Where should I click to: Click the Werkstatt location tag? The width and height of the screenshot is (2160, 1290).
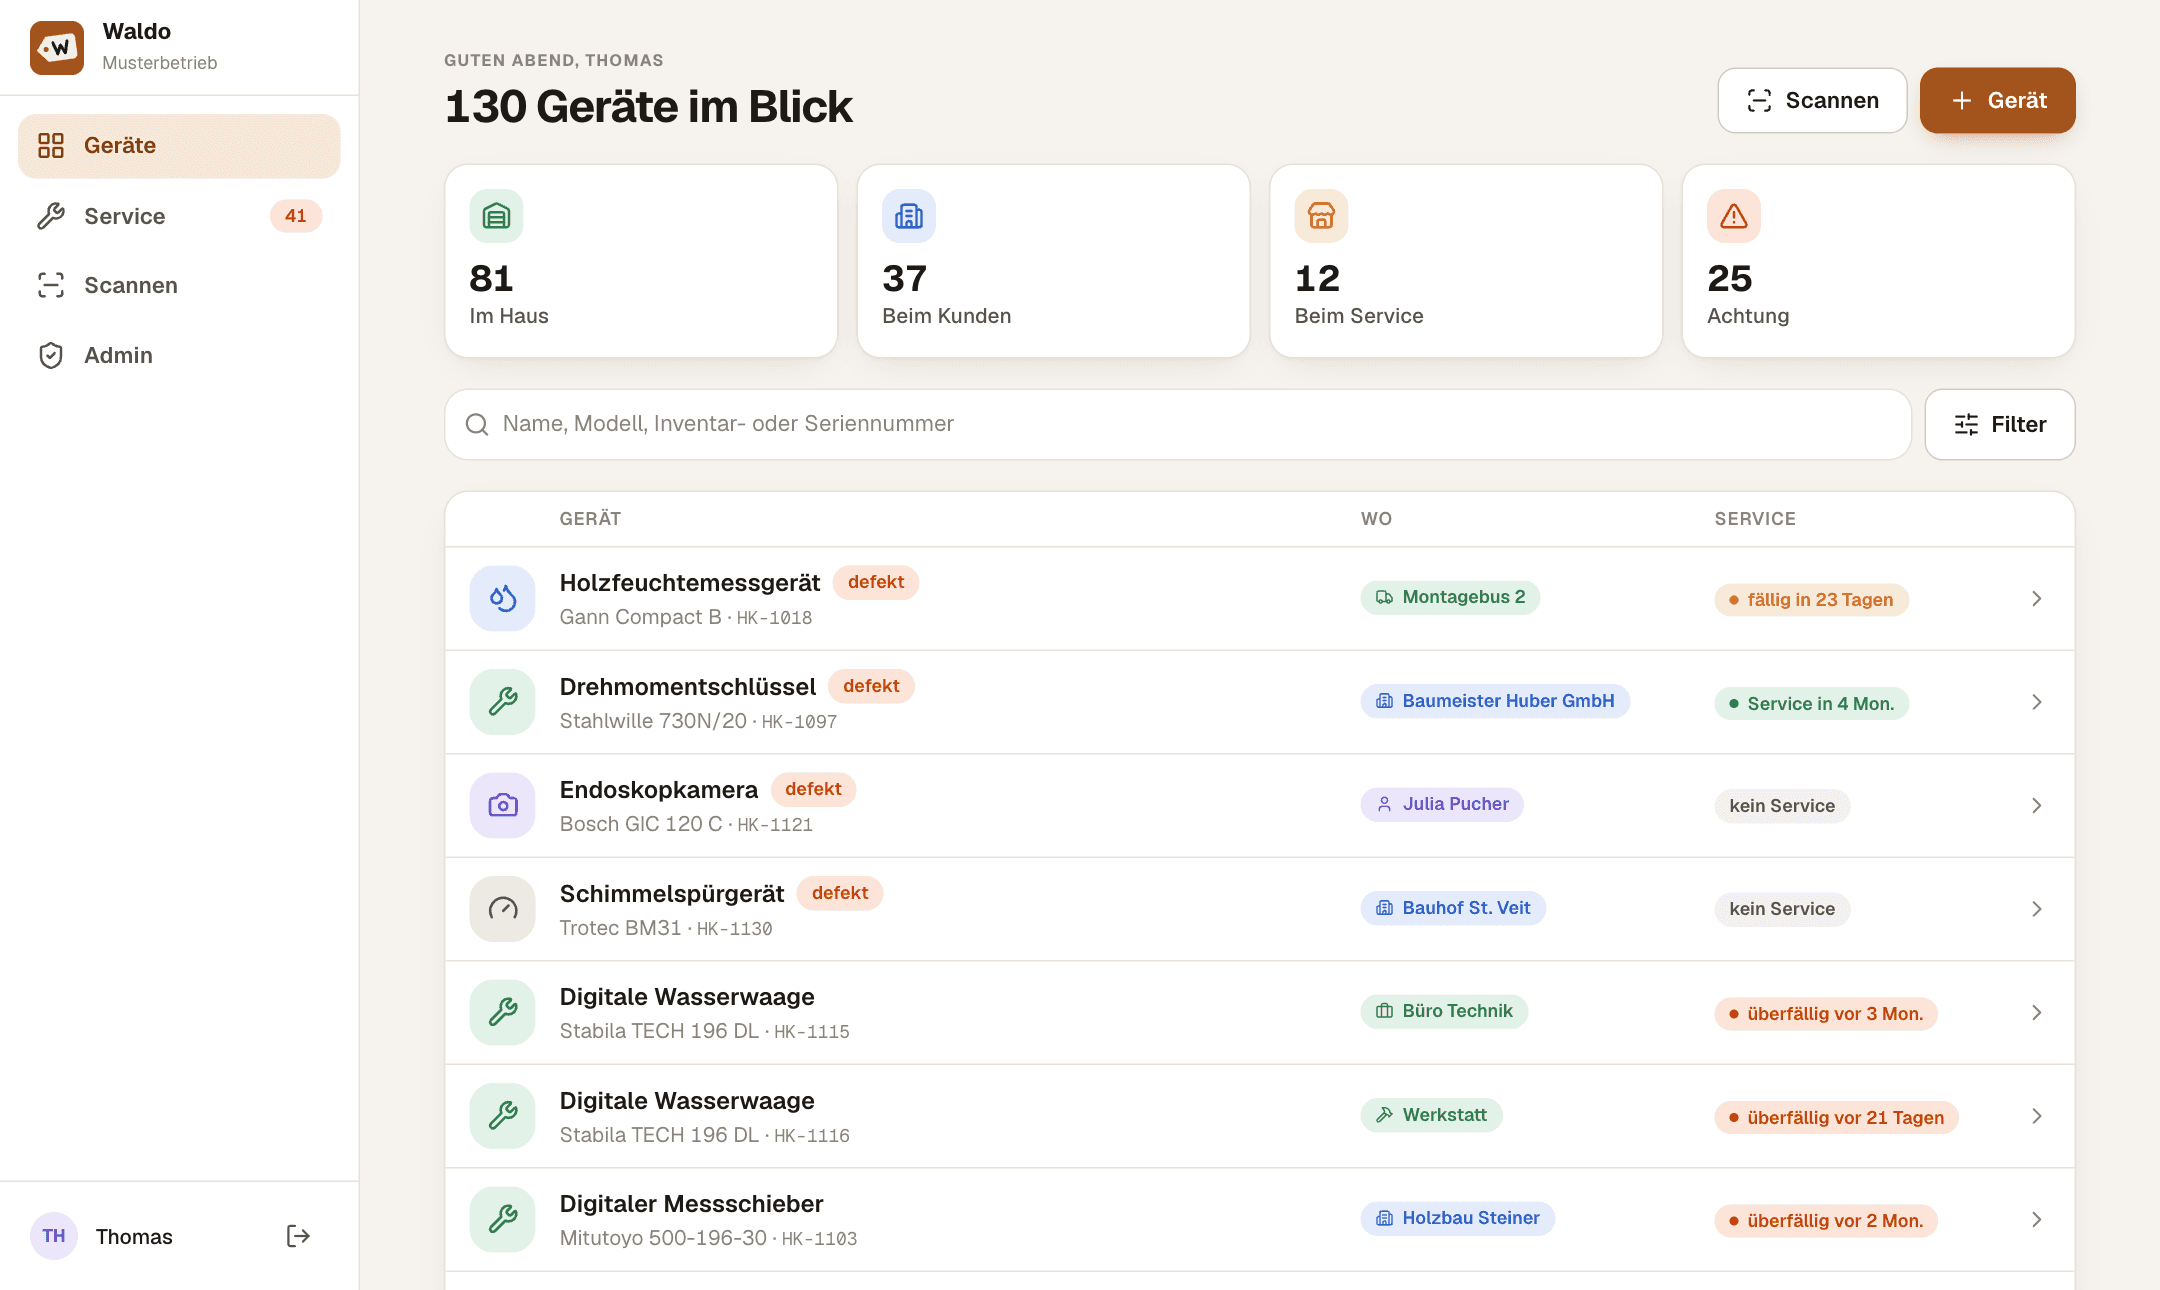click(x=1431, y=1115)
